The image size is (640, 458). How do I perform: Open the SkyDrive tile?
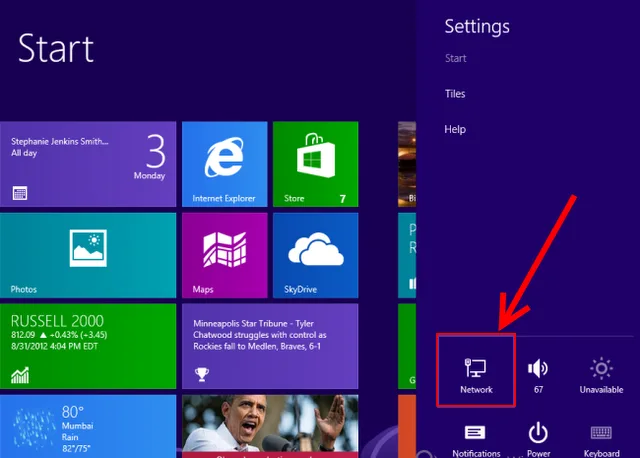[x=316, y=255]
